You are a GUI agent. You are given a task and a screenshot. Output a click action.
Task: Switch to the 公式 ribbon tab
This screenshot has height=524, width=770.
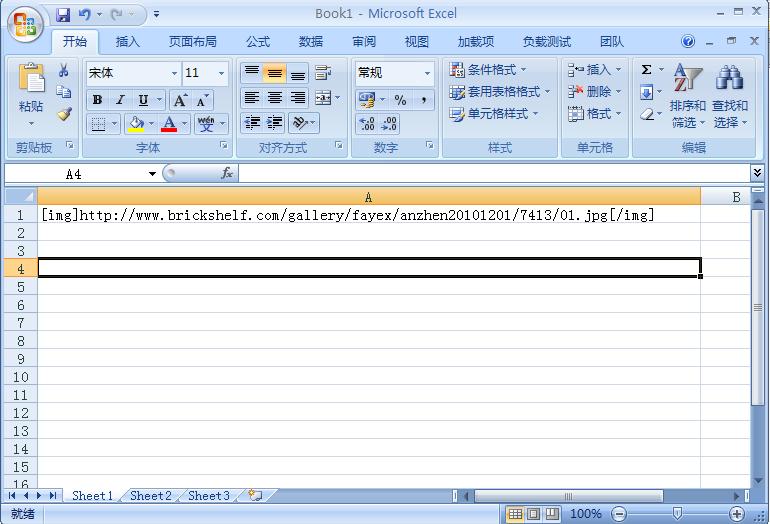click(258, 42)
